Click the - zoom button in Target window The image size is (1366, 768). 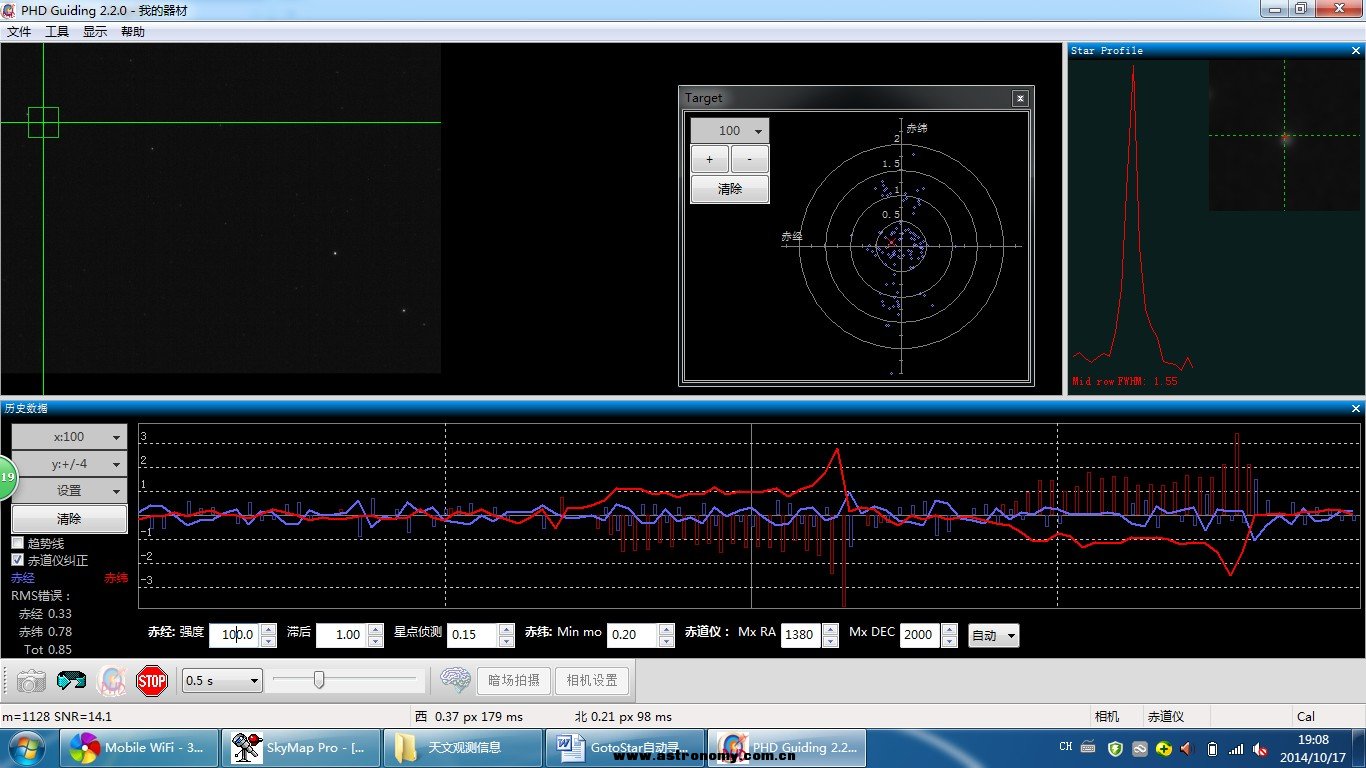(x=750, y=159)
